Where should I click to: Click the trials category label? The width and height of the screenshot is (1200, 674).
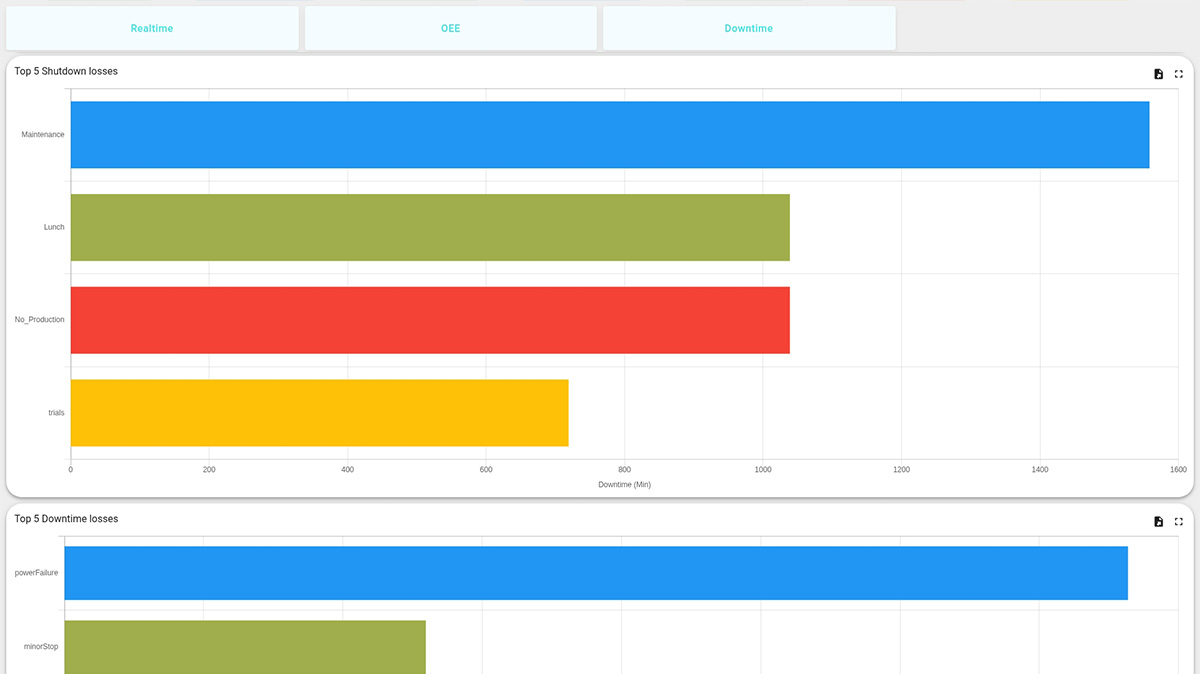(57, 412)
